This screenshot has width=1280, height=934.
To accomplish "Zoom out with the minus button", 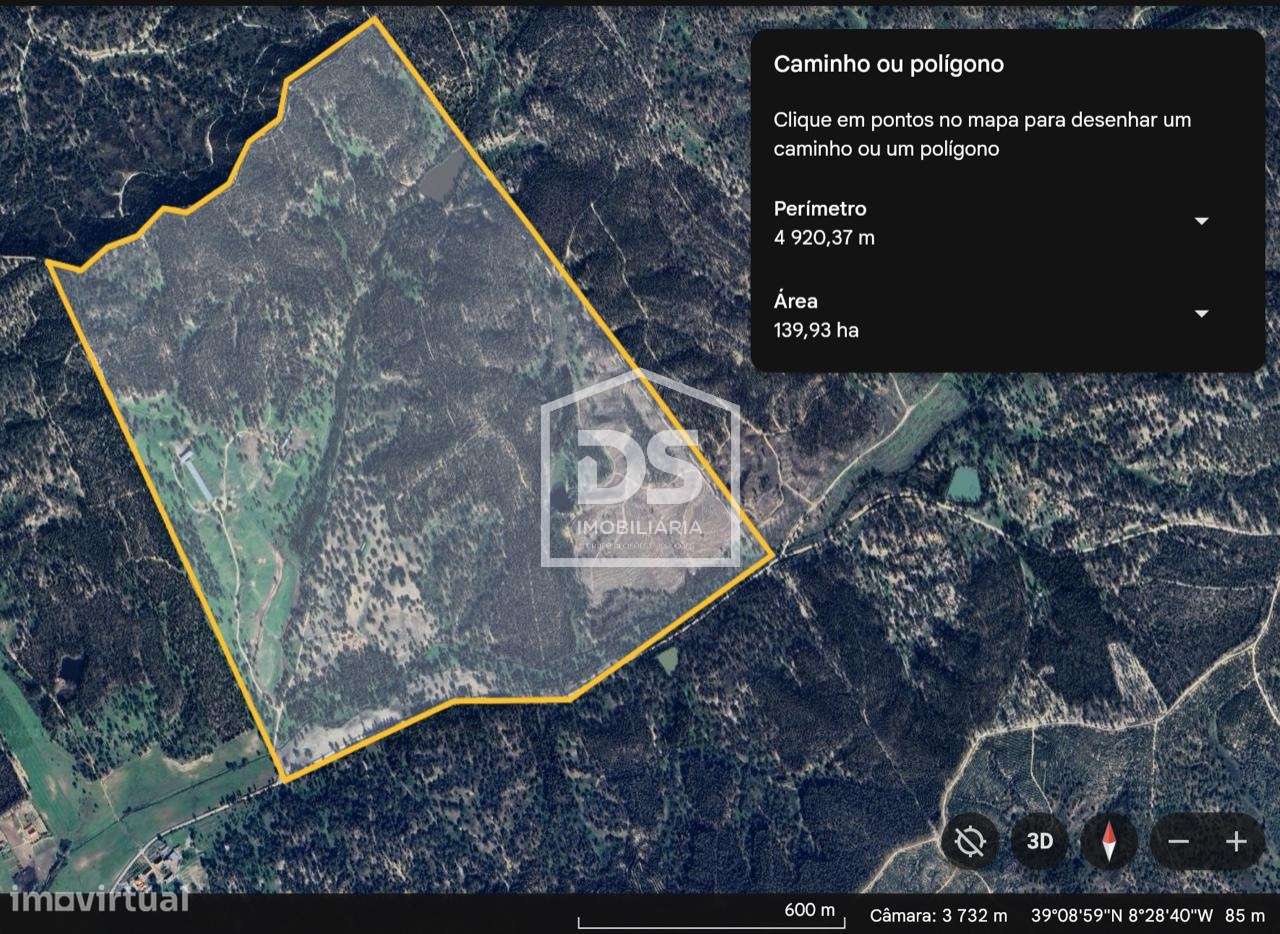I will (x=1178, y=841).
